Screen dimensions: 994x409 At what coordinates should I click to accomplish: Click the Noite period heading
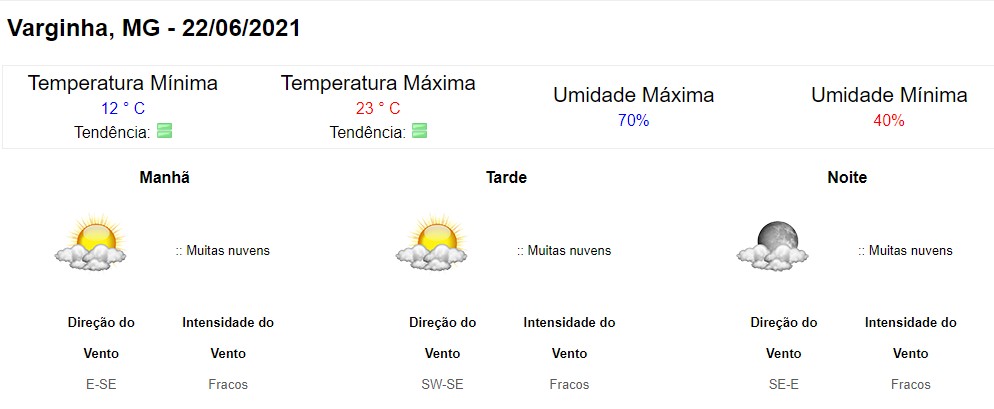(847, 178)
